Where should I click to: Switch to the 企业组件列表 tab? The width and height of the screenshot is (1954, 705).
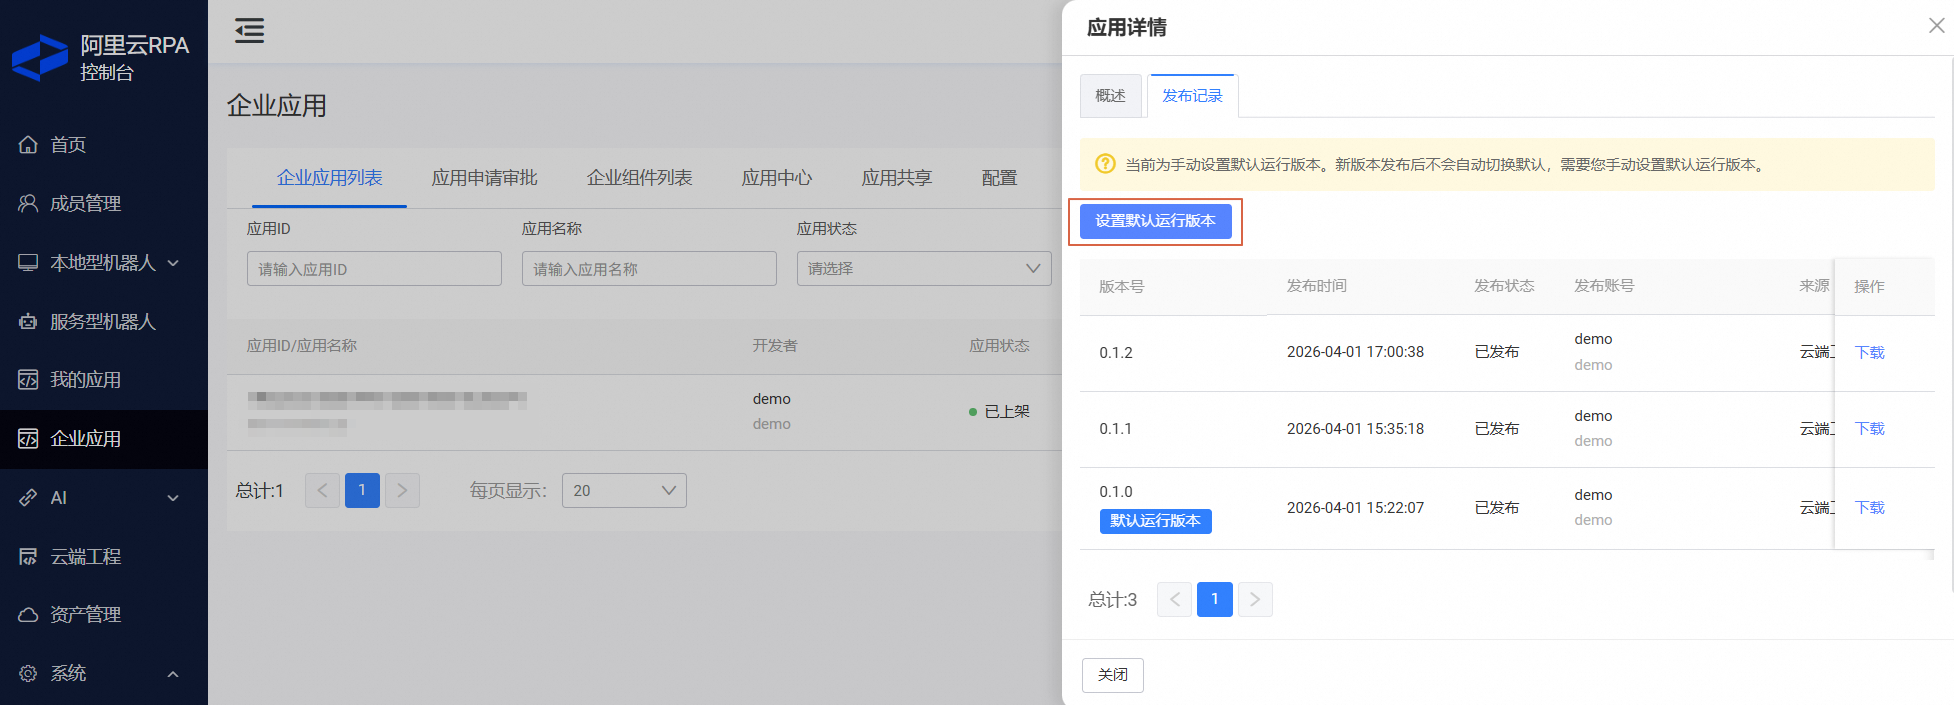639,178
